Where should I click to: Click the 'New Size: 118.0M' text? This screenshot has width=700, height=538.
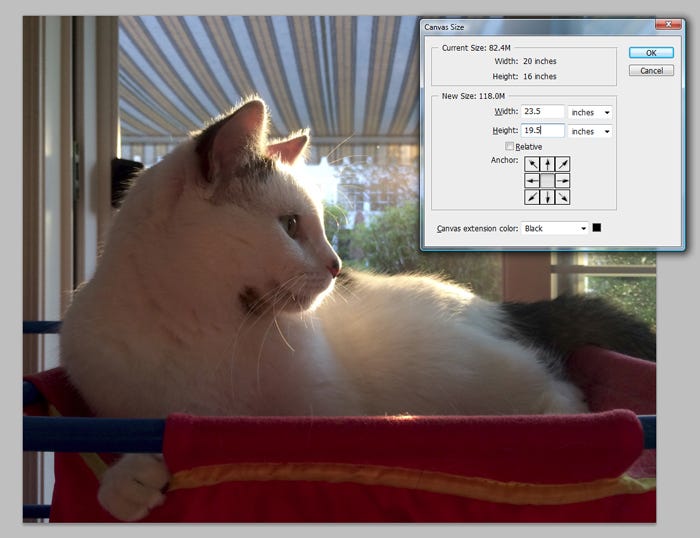click(x=473, y=96)
